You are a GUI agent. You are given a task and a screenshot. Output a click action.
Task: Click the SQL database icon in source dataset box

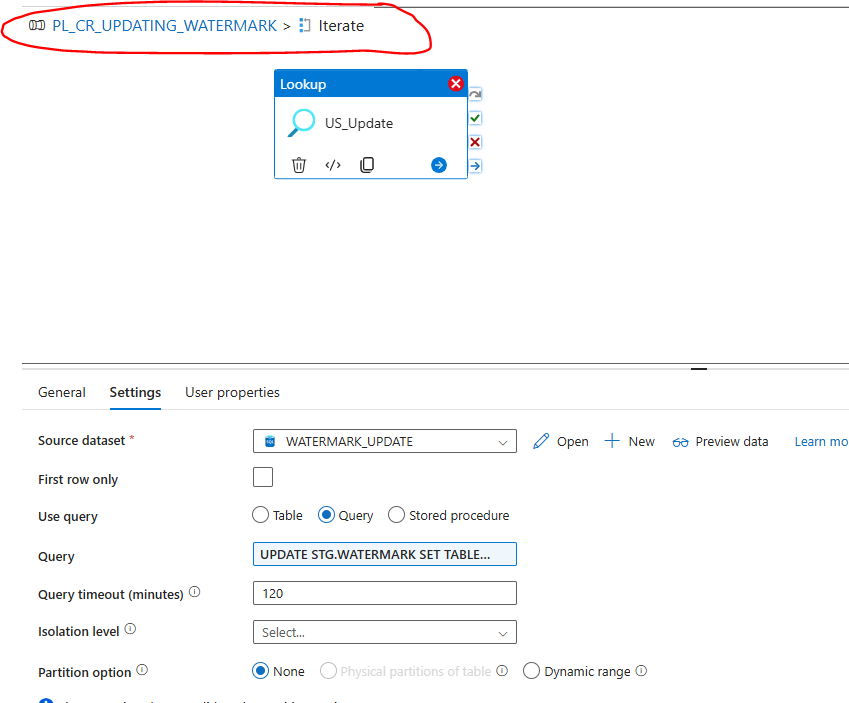pos(270,441)
